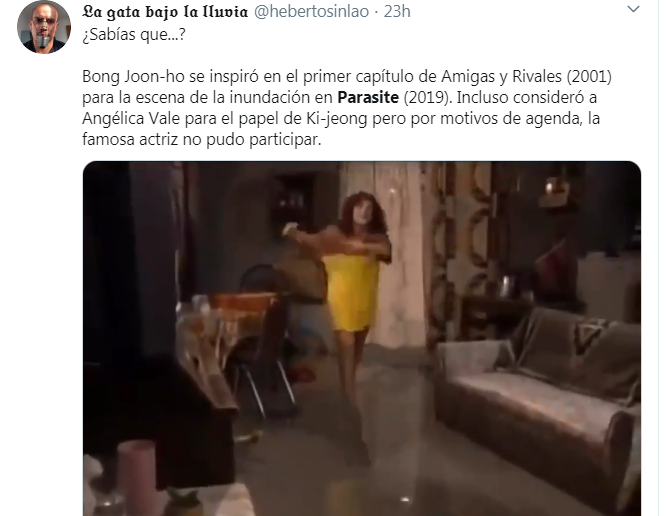Click the sofa shown in the video frame

pyautogui.click(x=538, y=397)
